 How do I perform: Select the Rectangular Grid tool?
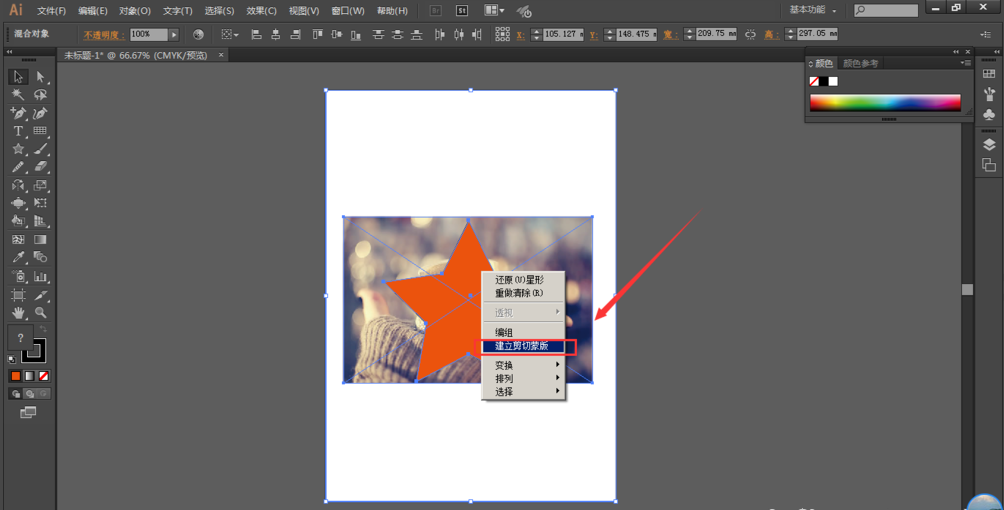40,131
